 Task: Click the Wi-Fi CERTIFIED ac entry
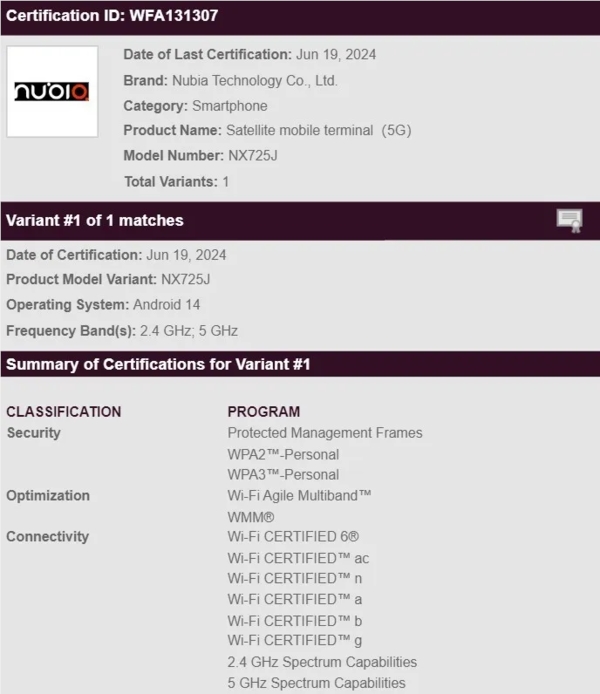(298, 558)
